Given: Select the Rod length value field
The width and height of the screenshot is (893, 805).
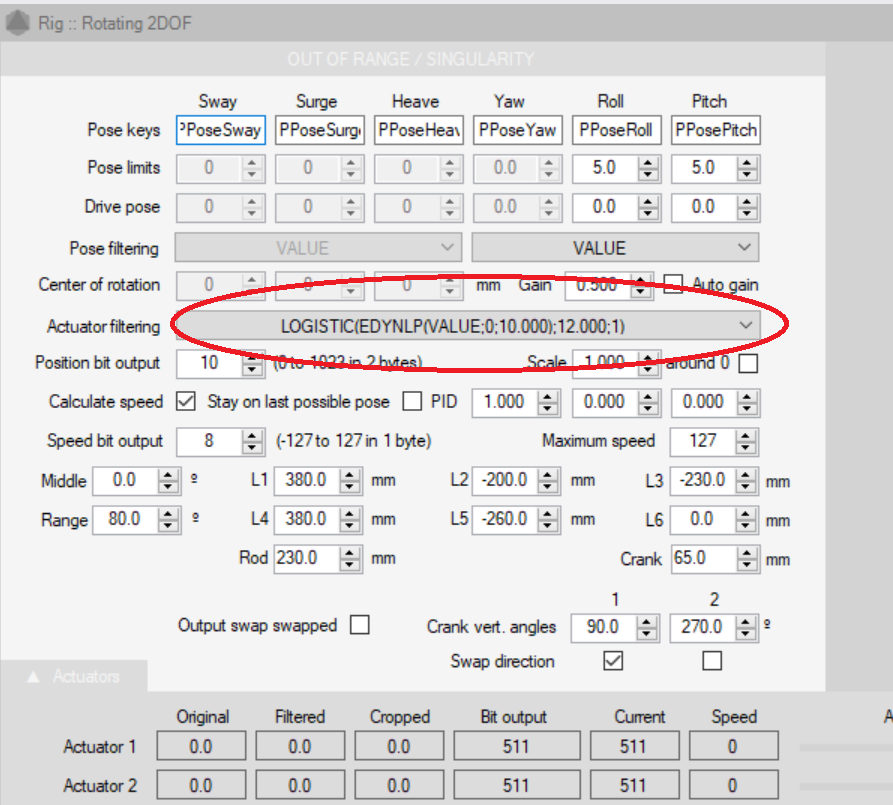Looking at the screenshot, I should pyautogui.click(x=304, y=558).
